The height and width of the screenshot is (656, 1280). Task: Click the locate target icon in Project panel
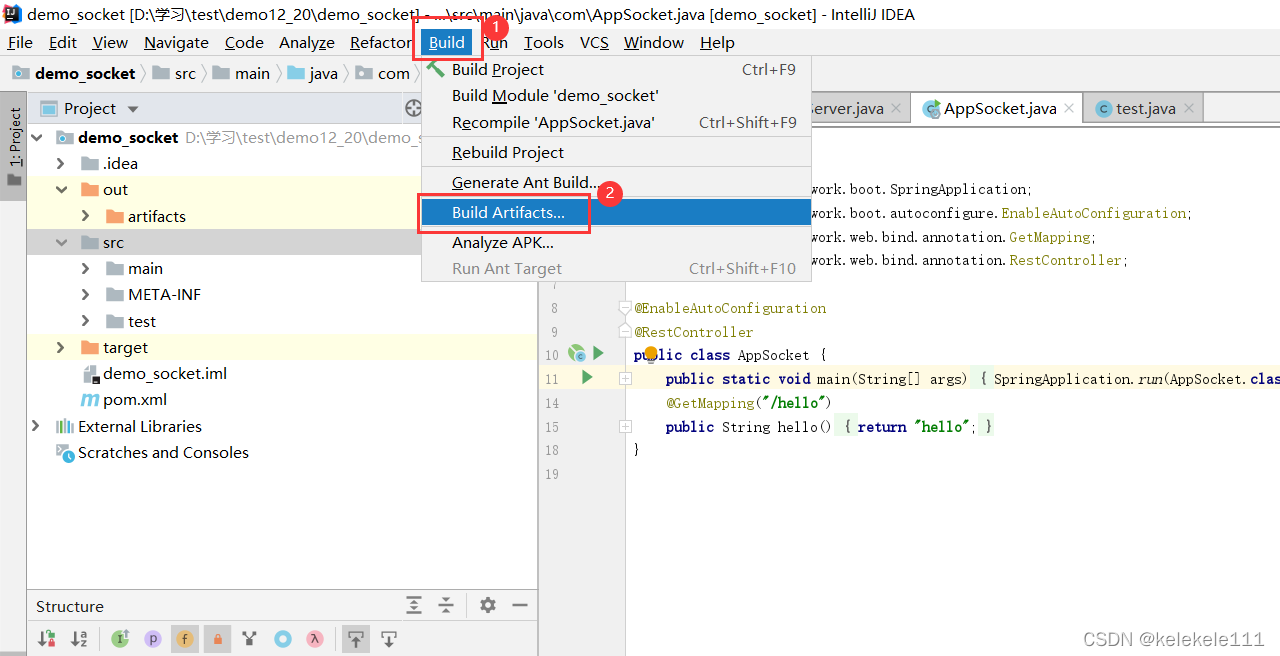(x=413, y=108)
